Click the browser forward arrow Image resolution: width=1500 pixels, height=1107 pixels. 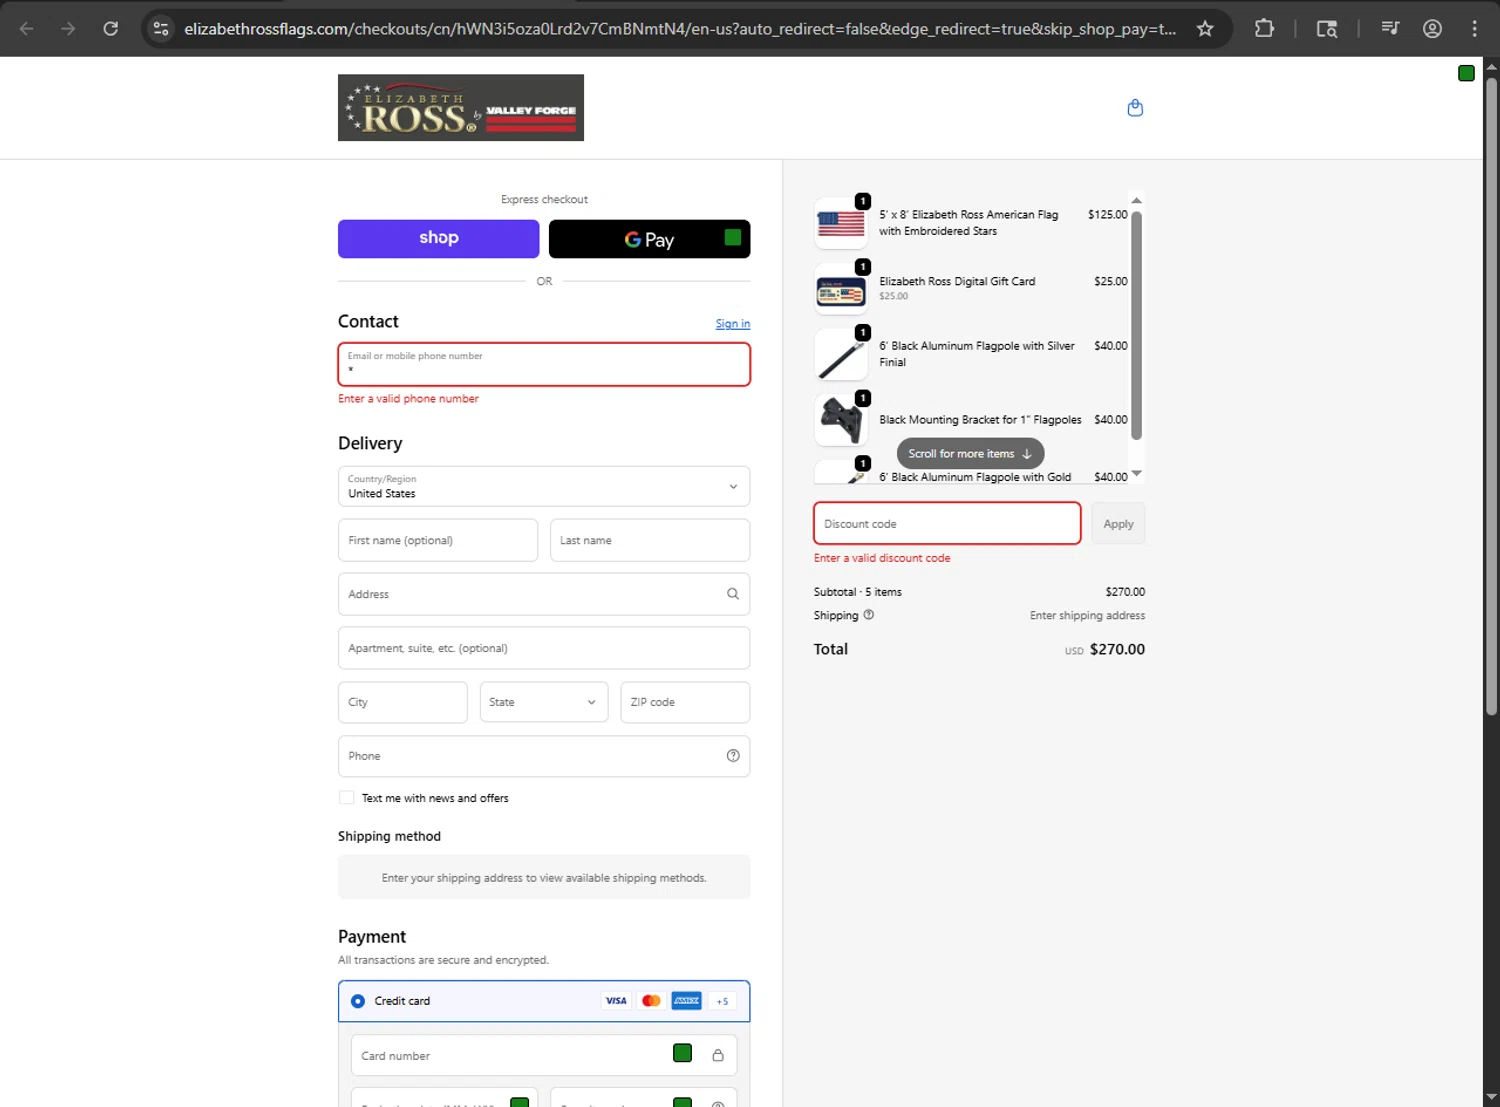point(68,28)
